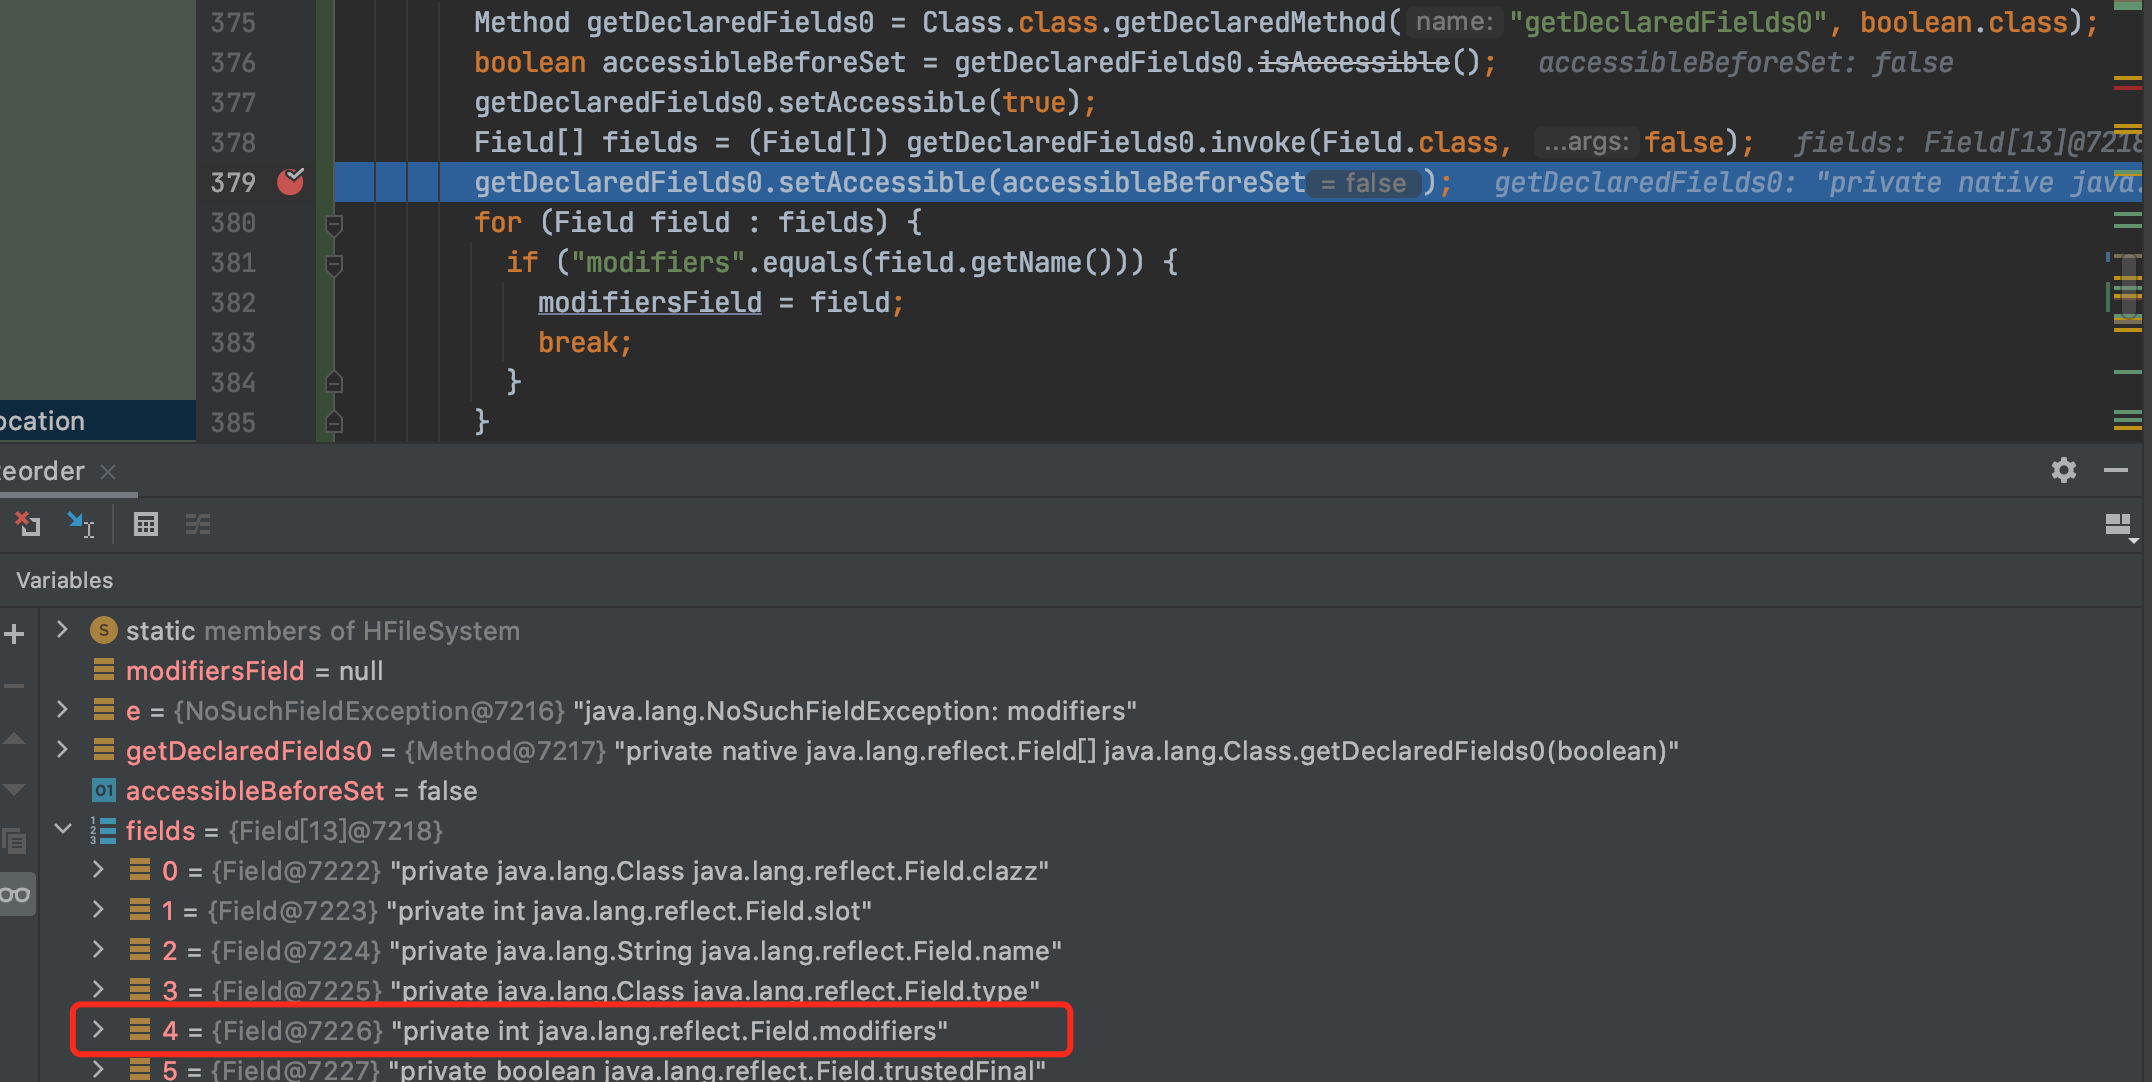
Task: Minimize the debug tool panel
Action: pos(2116,470)
